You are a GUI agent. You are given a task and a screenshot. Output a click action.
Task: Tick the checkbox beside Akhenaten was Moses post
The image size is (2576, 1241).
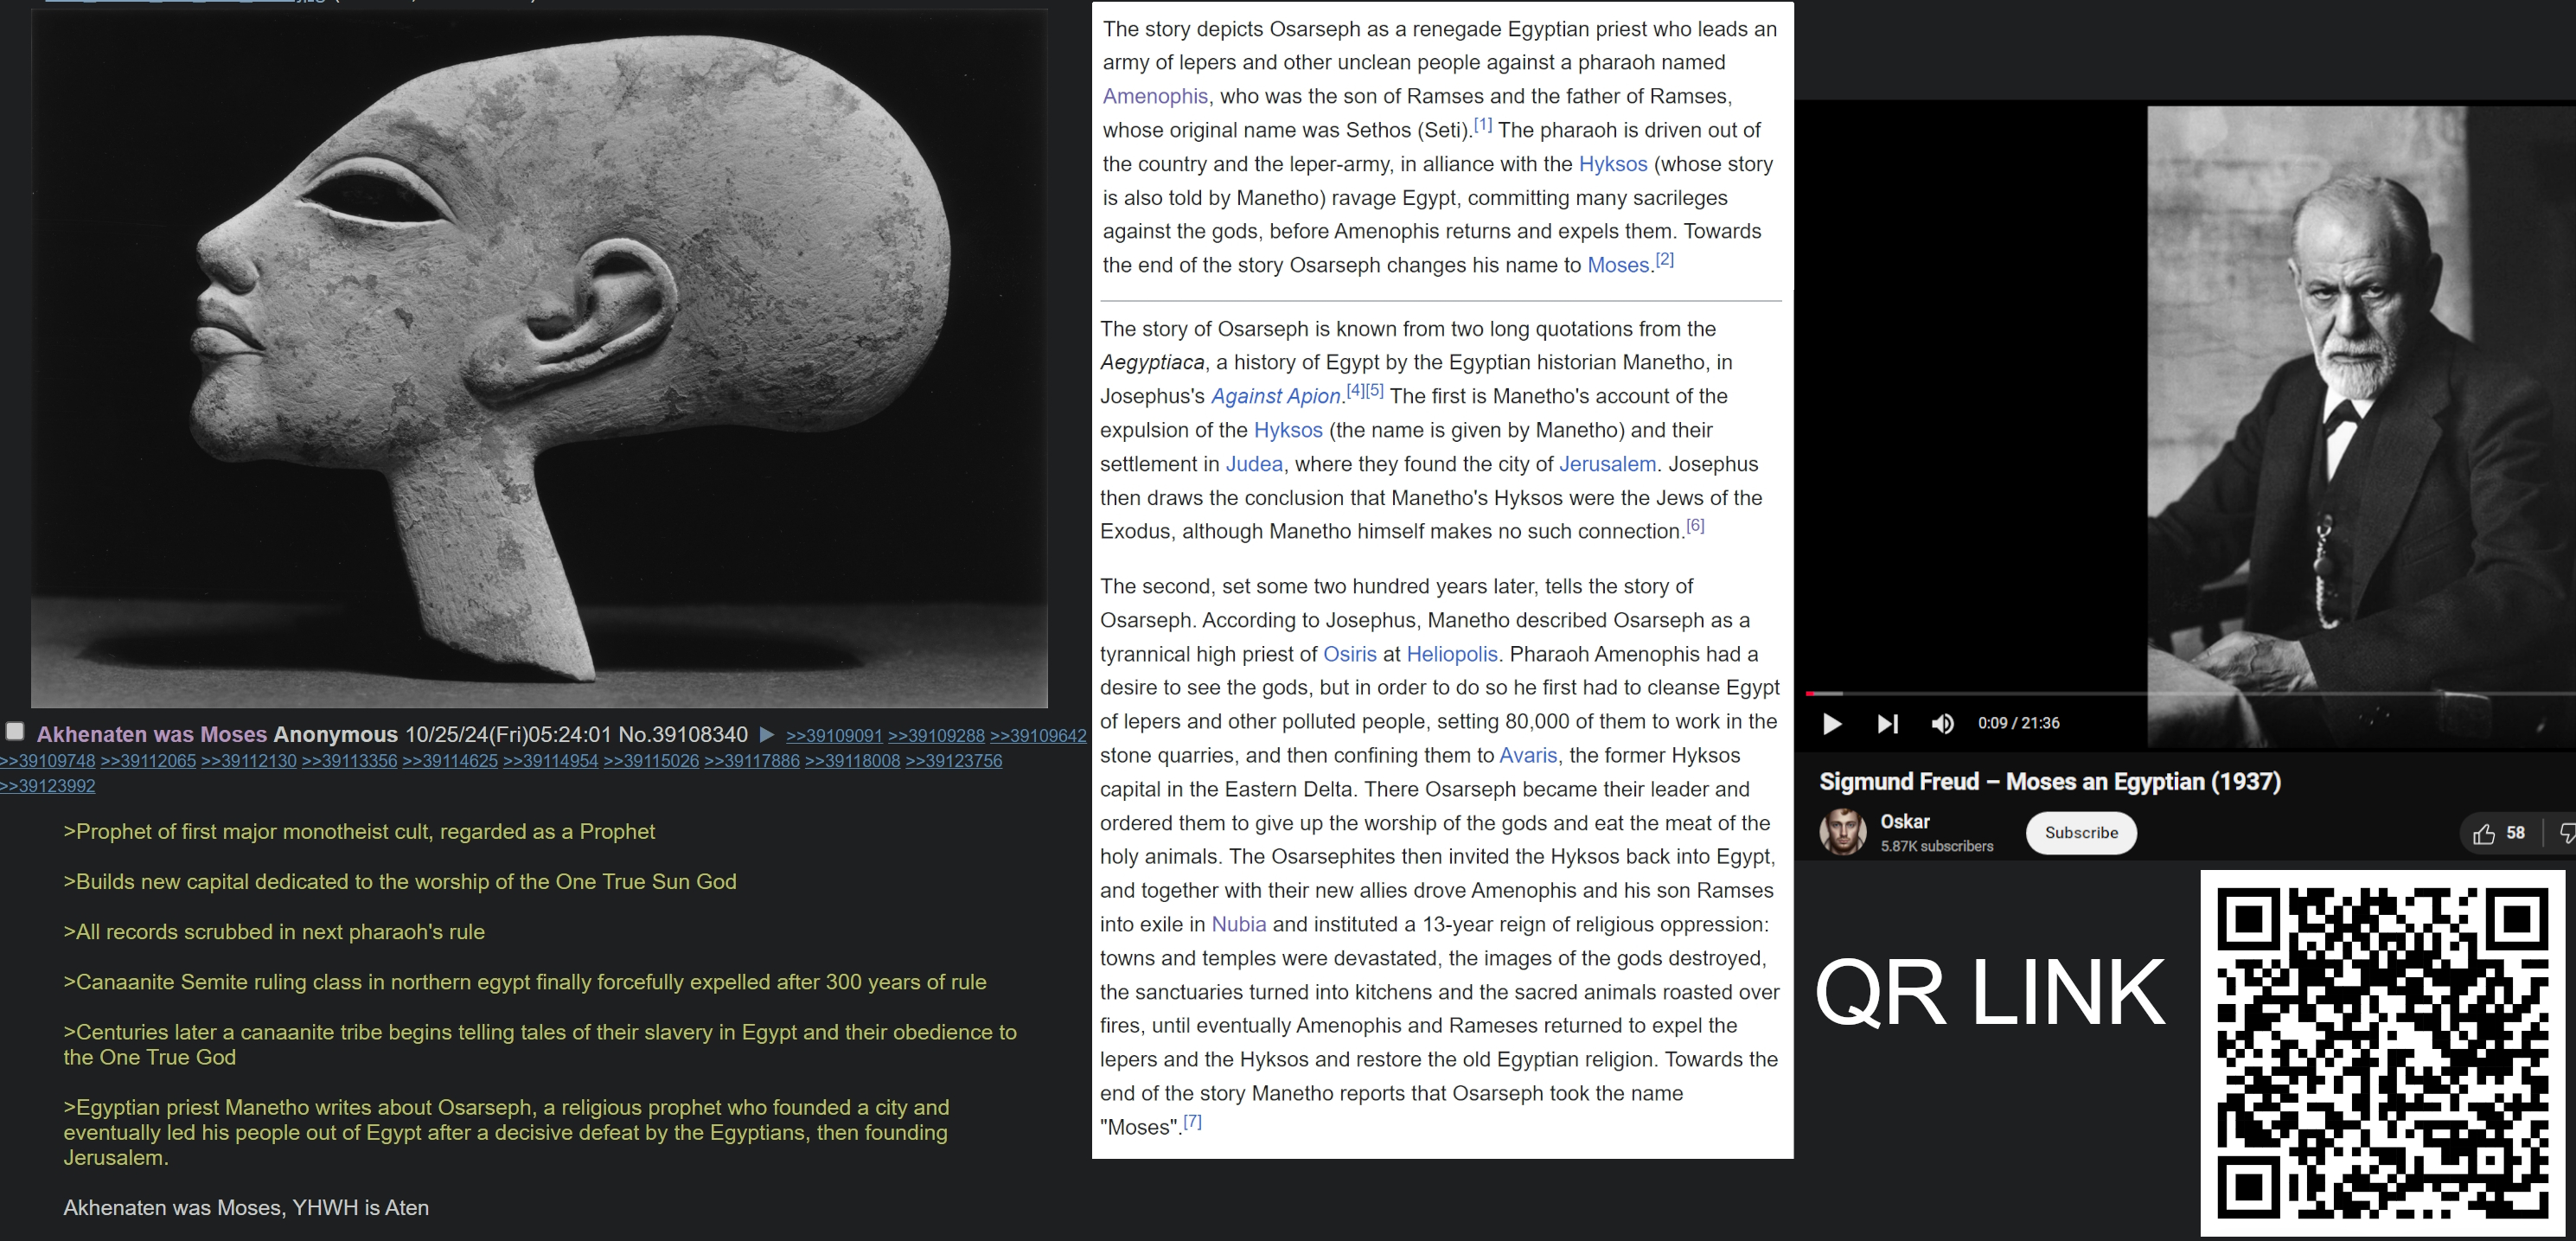[x=15, y=731]
